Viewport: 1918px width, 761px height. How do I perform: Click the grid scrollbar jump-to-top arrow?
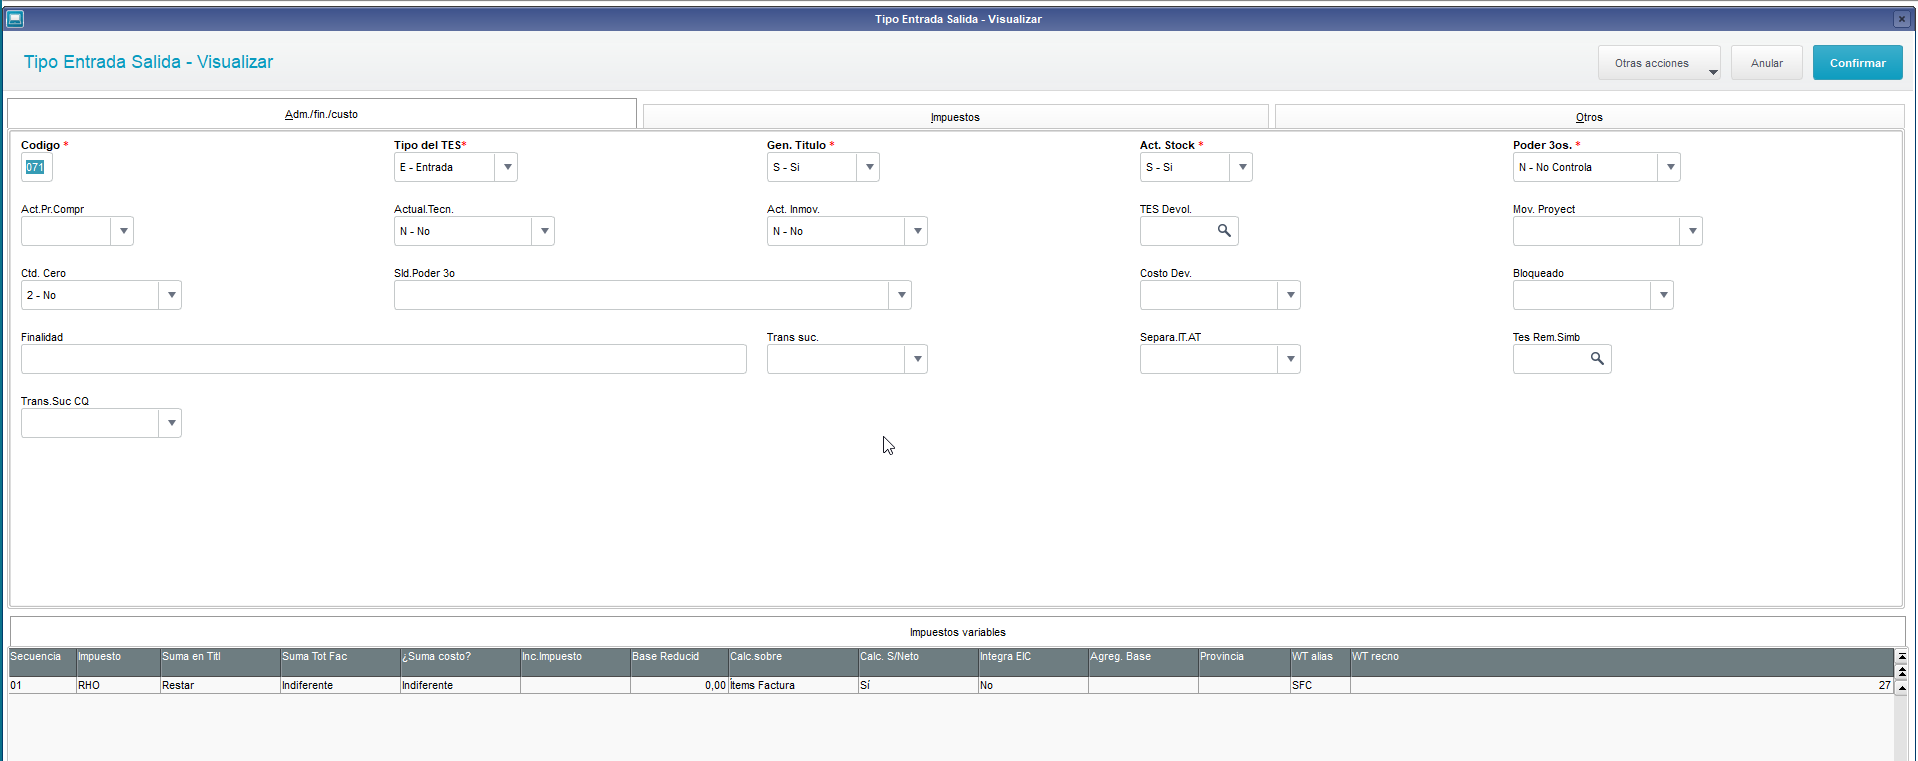(1901, 657)
